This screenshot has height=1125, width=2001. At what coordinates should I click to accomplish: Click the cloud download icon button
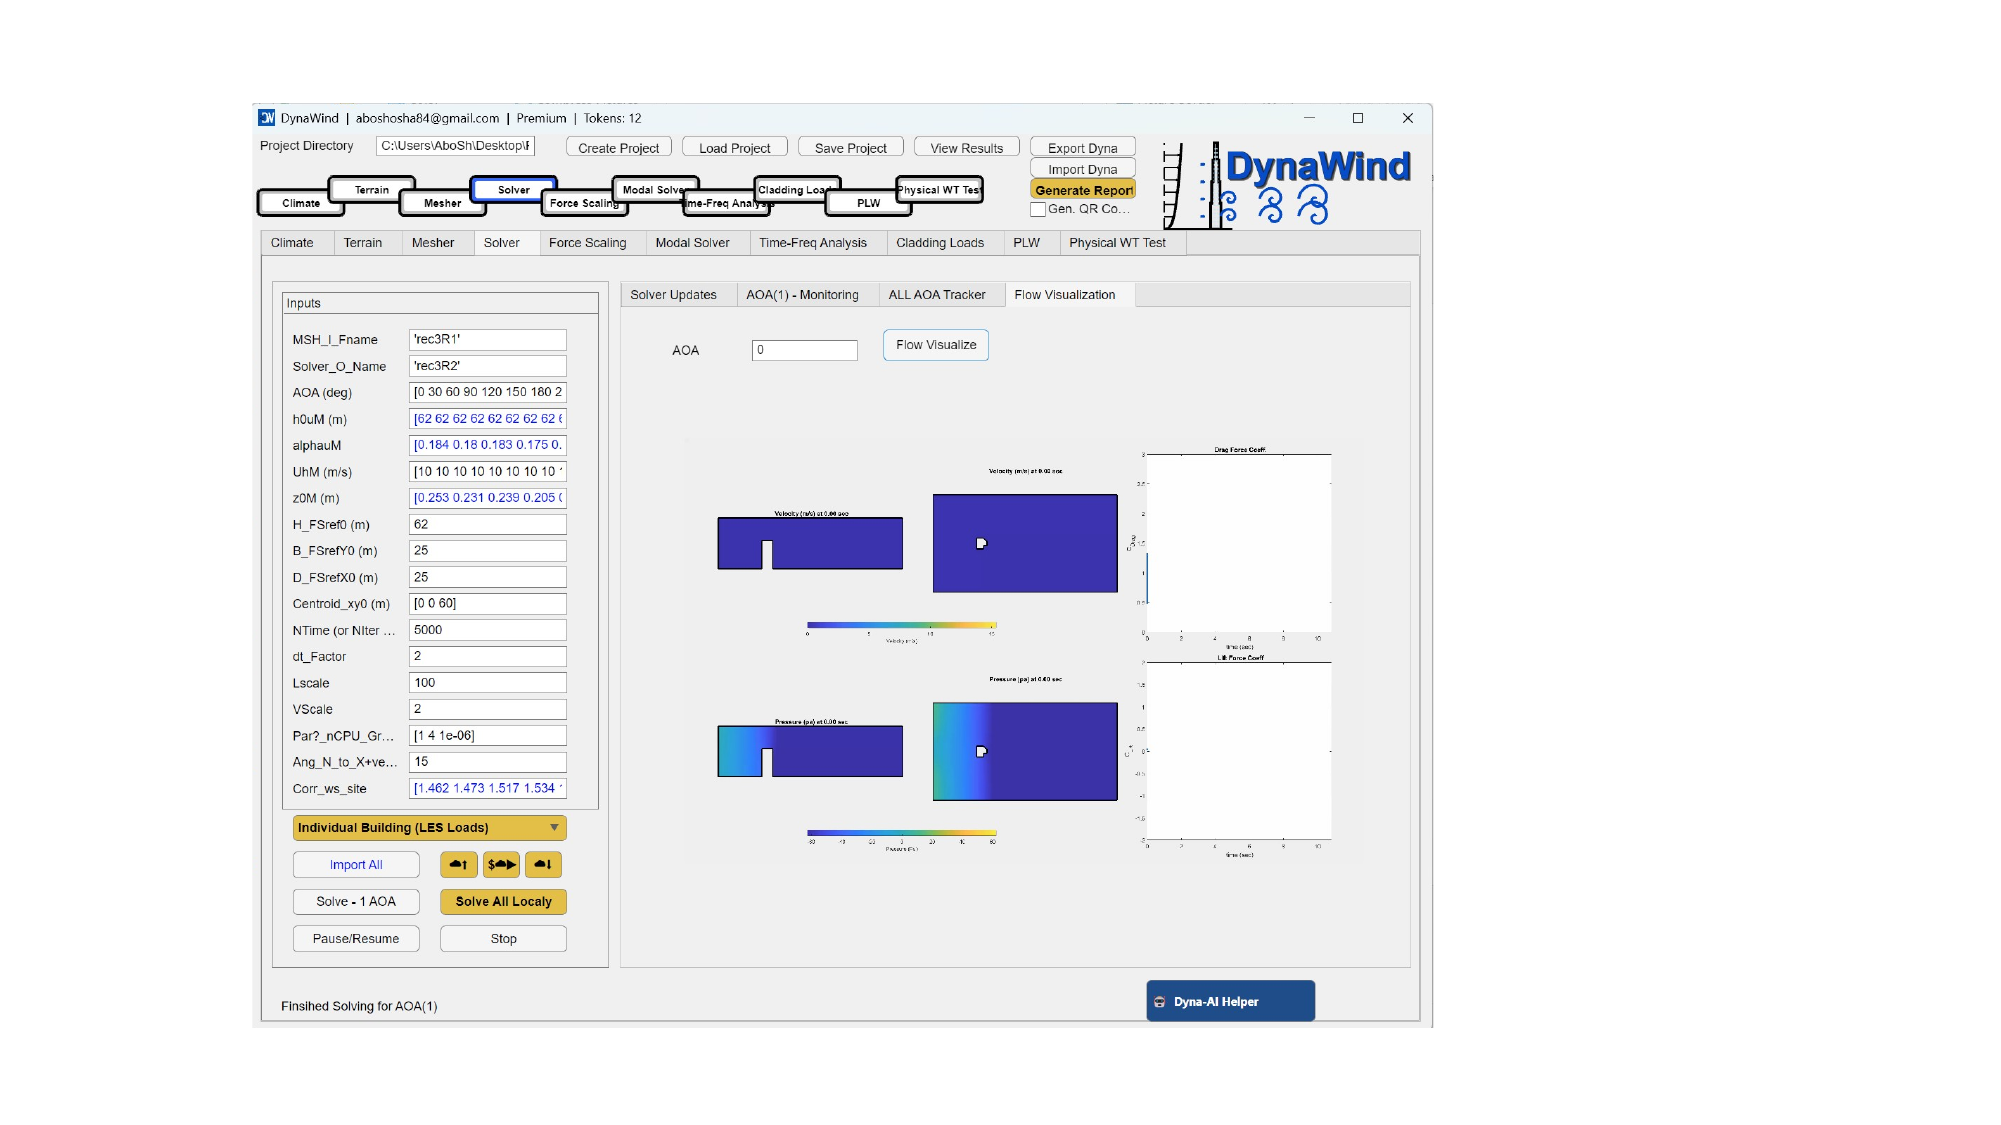(x=543, y=865)
